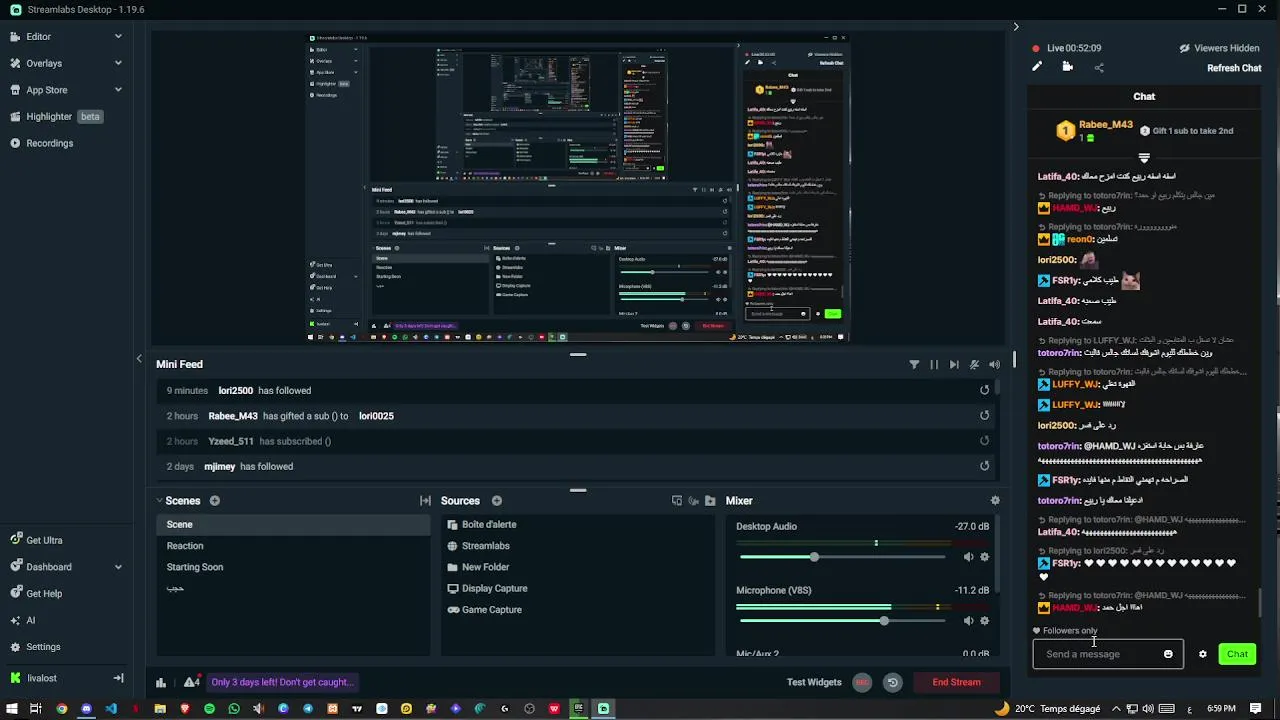The image size is (1280, 720).
Task: Replay the Yzeed_511 subscribed alert
Action: point(985,440)
